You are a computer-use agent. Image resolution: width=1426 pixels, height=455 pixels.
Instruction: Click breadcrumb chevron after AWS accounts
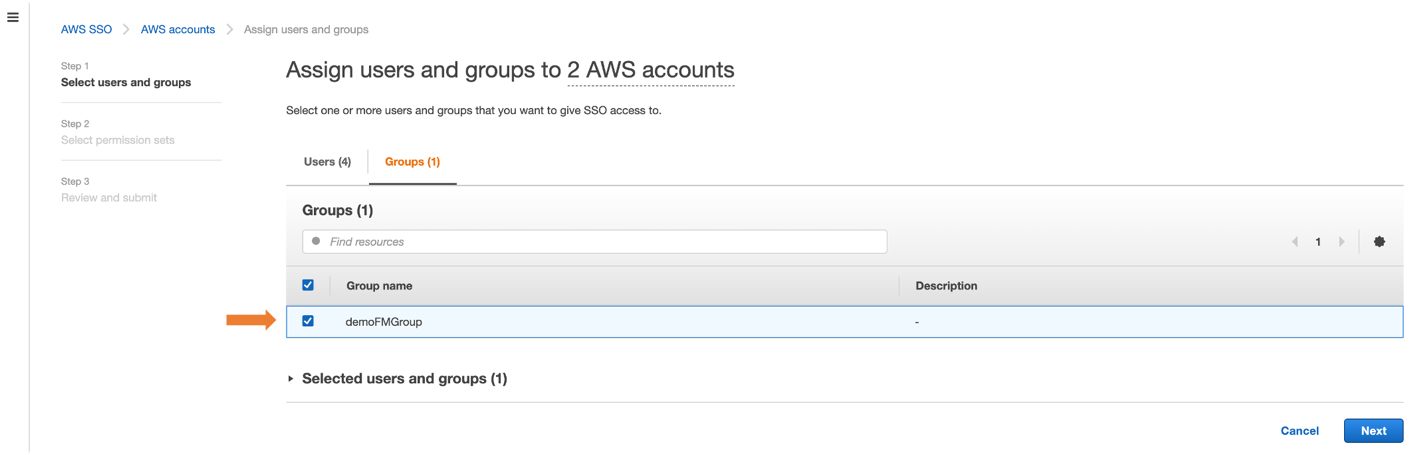coord(230,30)
